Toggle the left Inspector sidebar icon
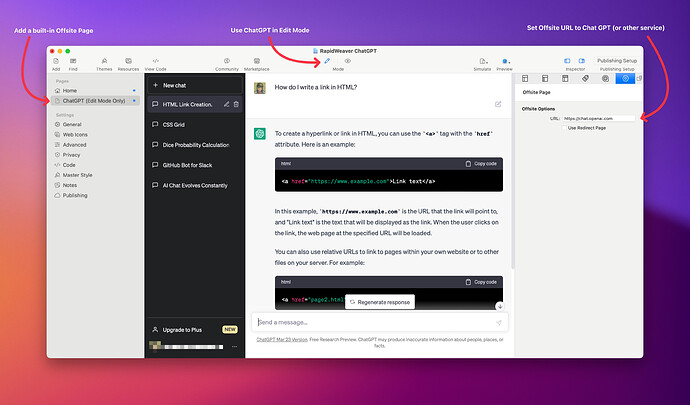 [x=567, y=61]
